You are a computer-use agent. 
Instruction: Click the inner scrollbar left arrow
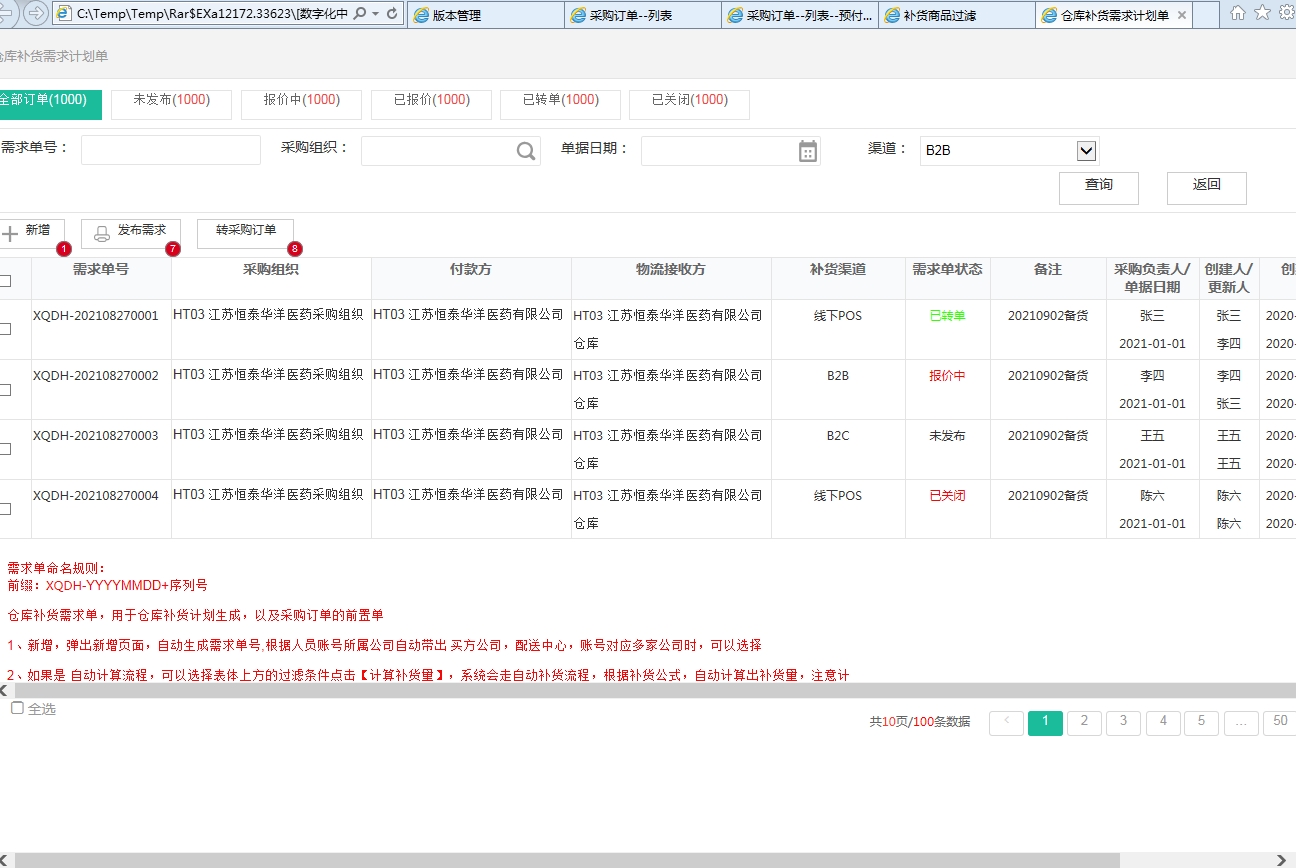point(5,691)
